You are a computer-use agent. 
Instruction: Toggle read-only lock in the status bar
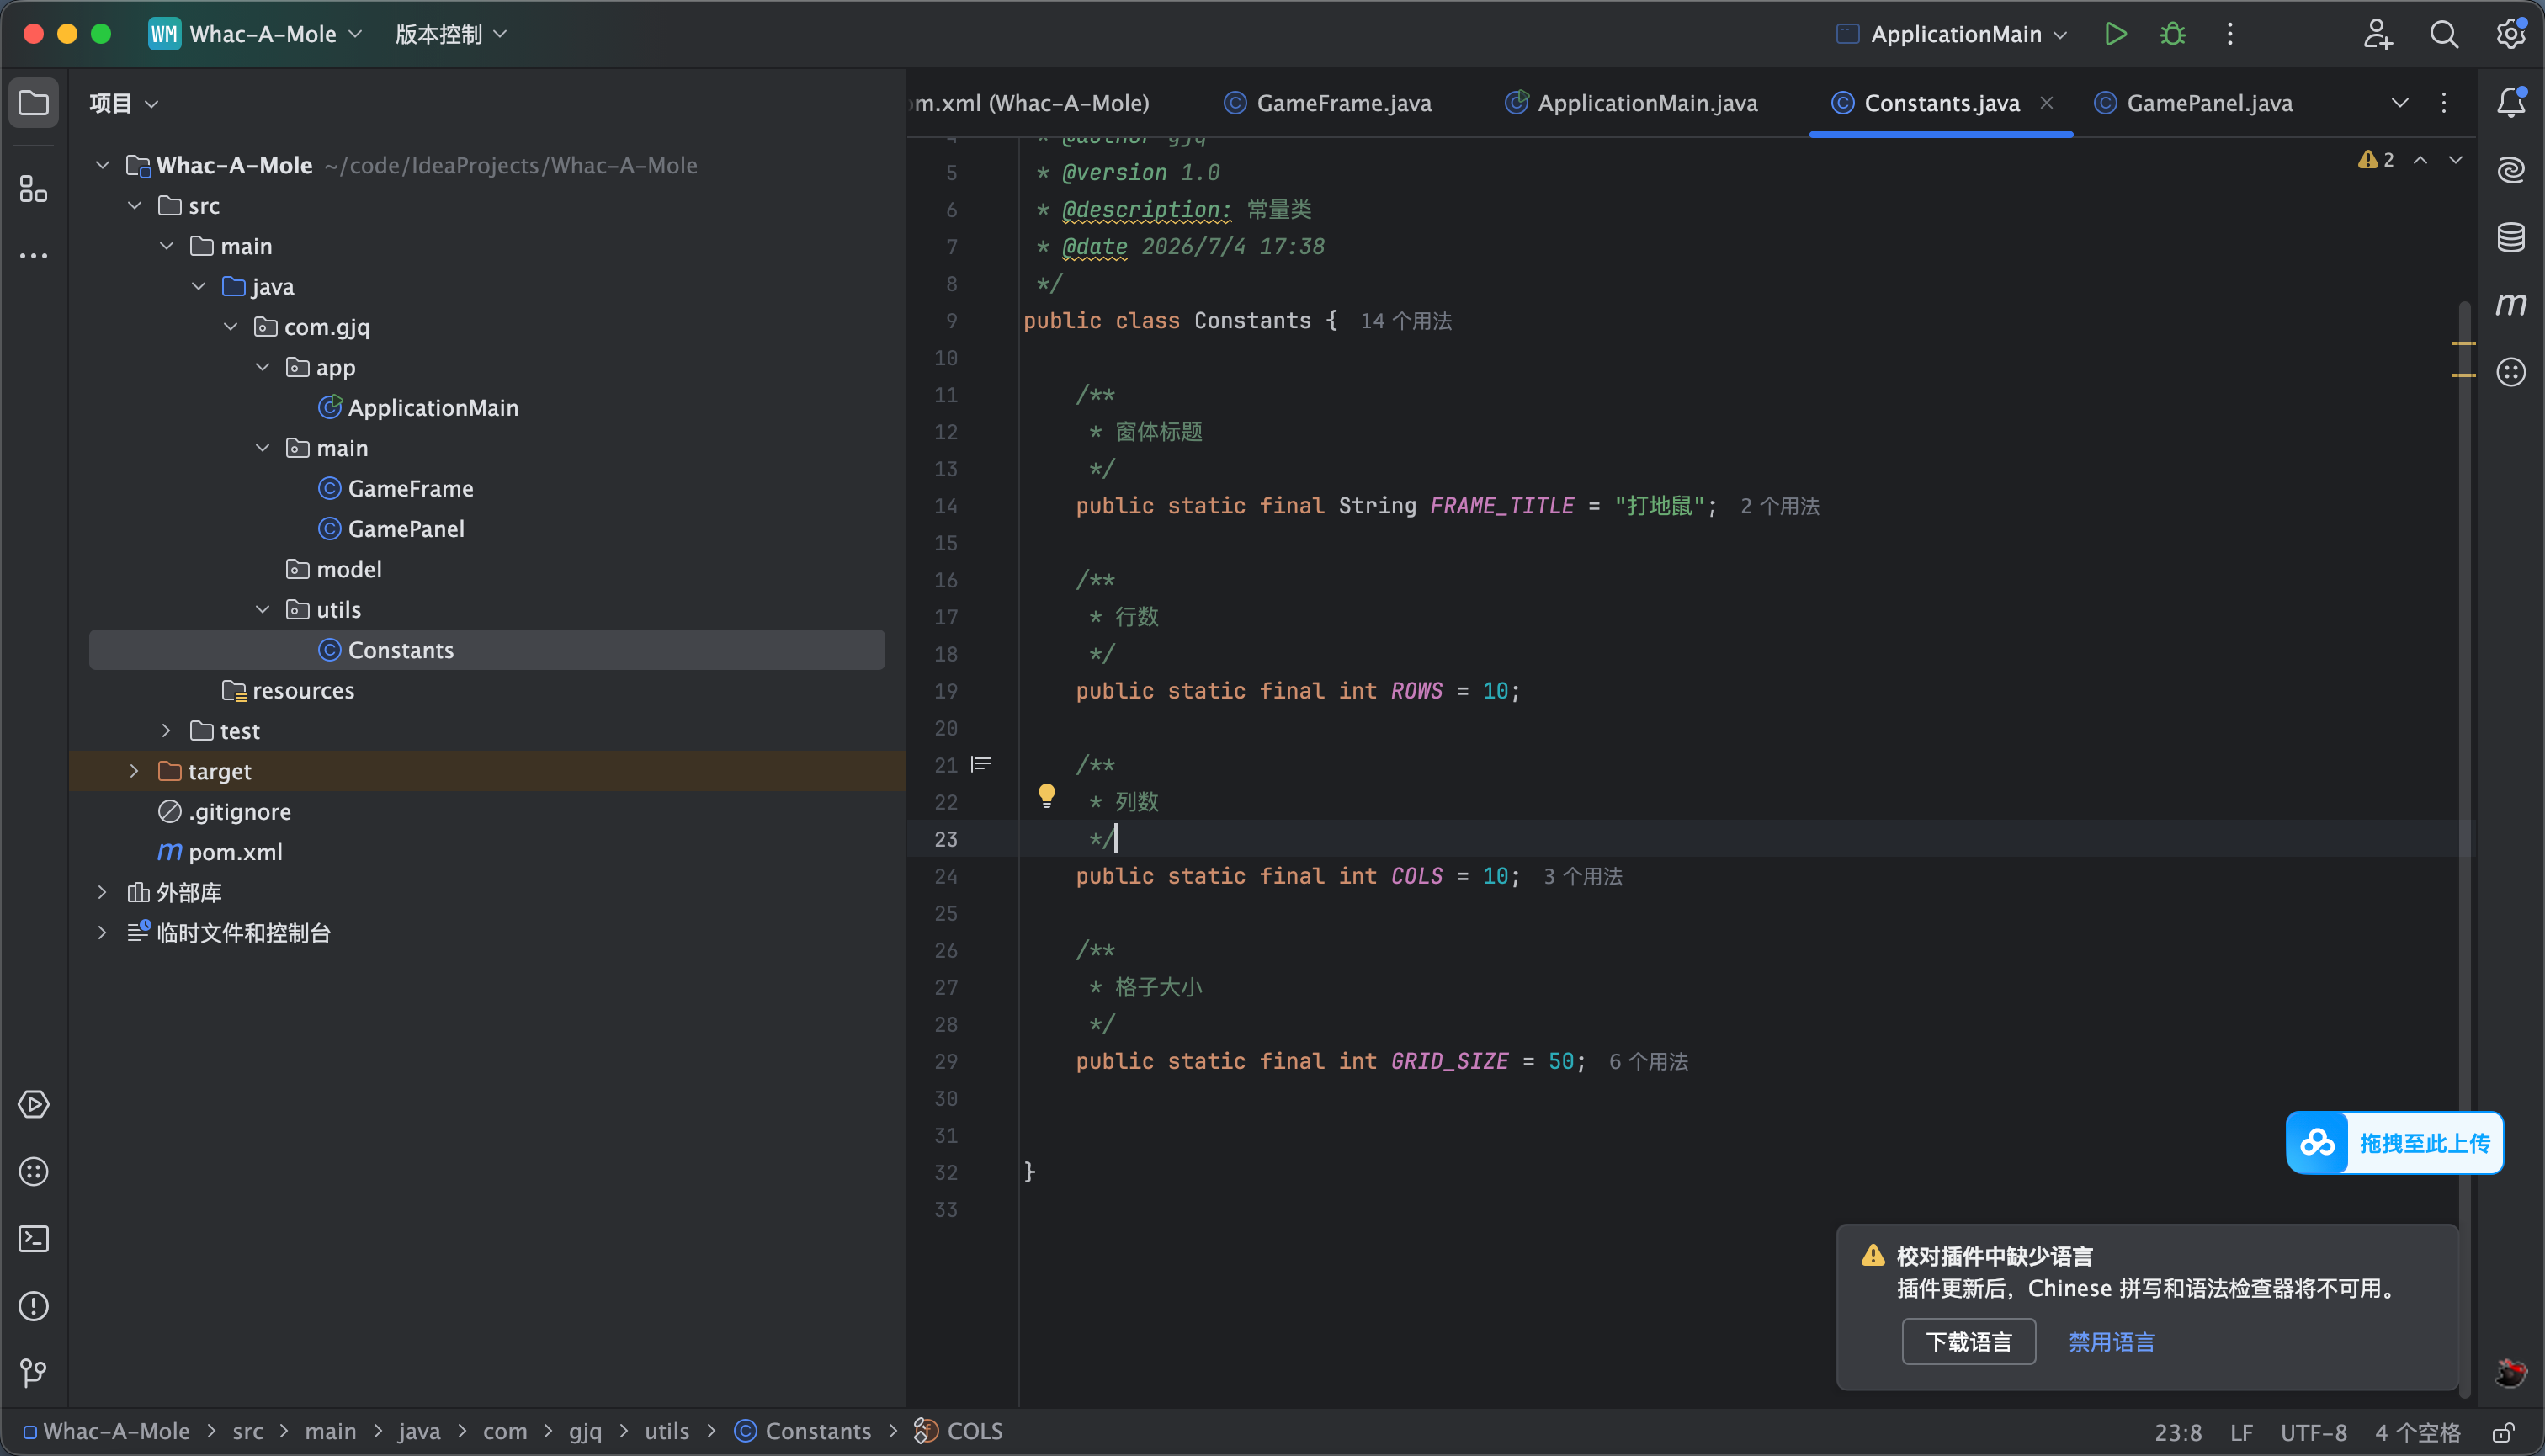[2503, 1432]
